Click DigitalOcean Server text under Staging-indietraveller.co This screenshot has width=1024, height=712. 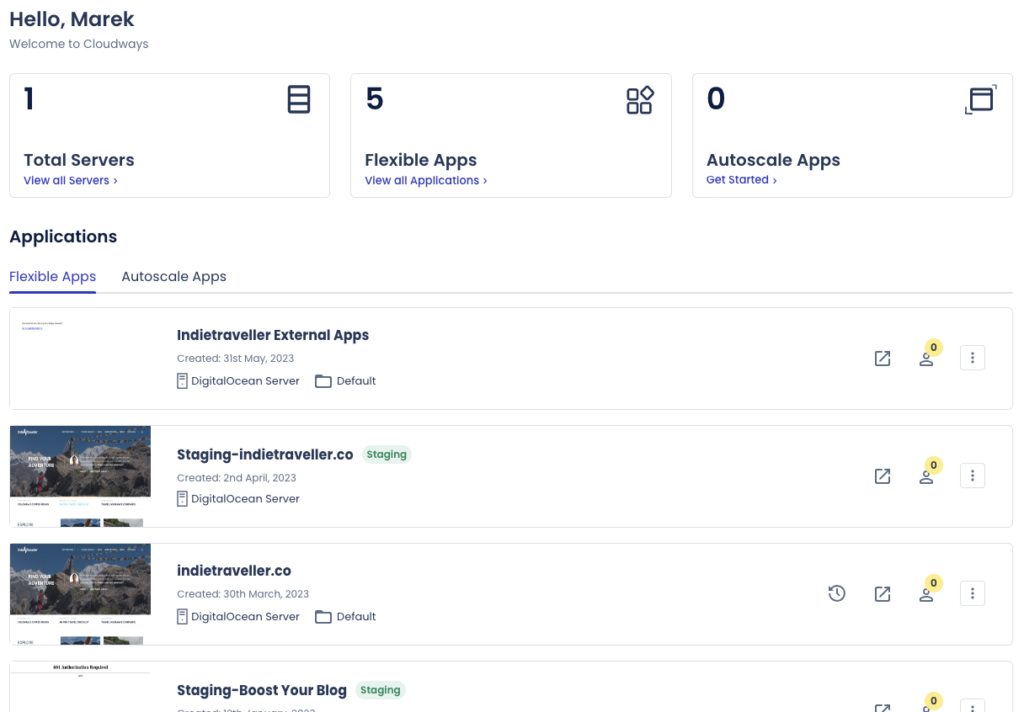click(x=245, y=499)
